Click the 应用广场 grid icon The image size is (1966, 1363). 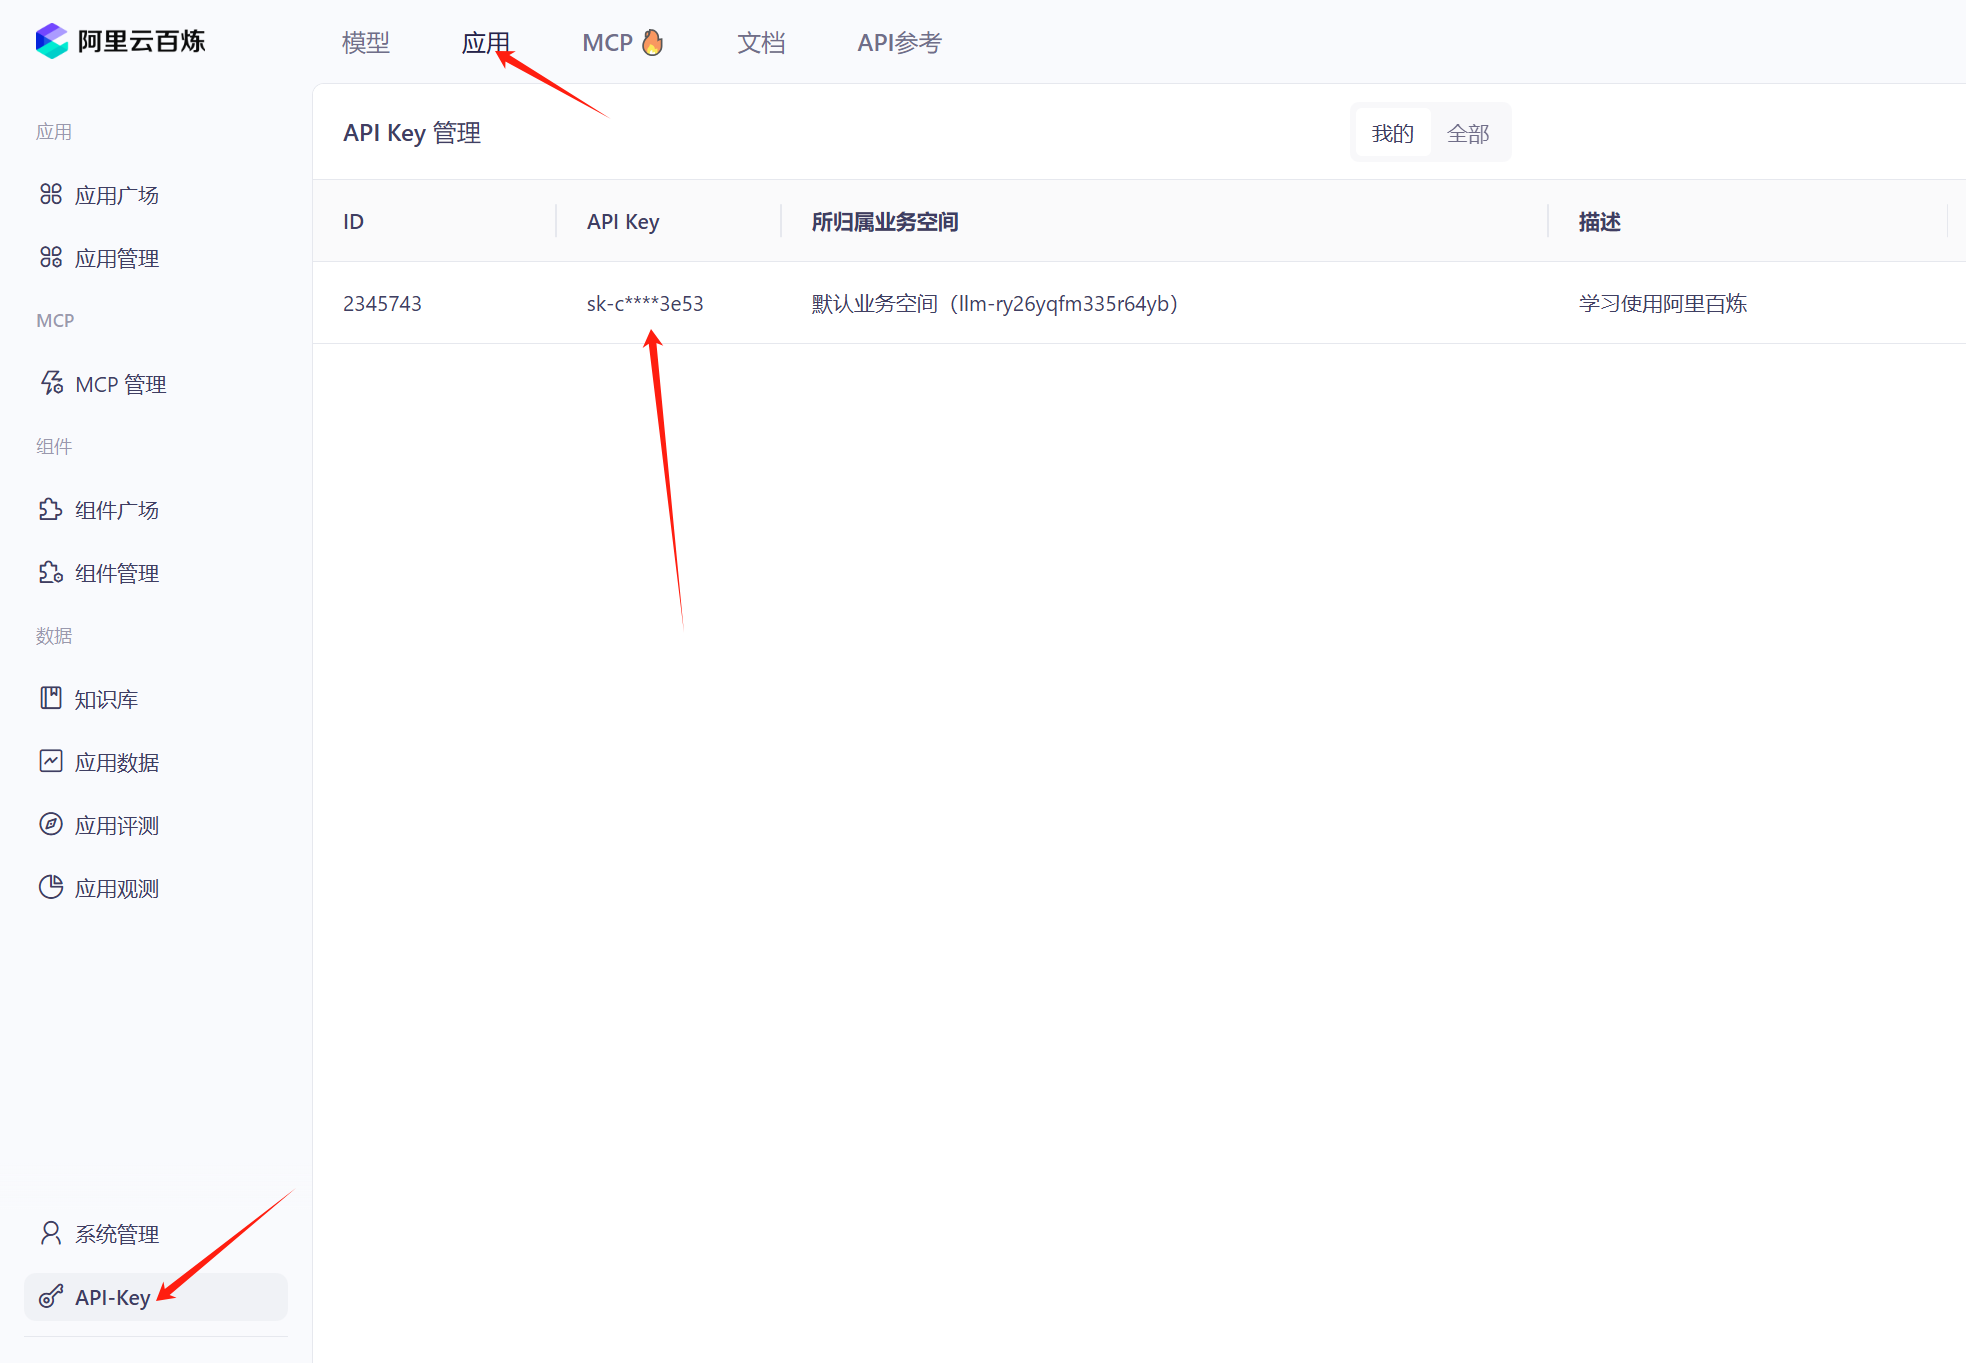tap(51, 194)
